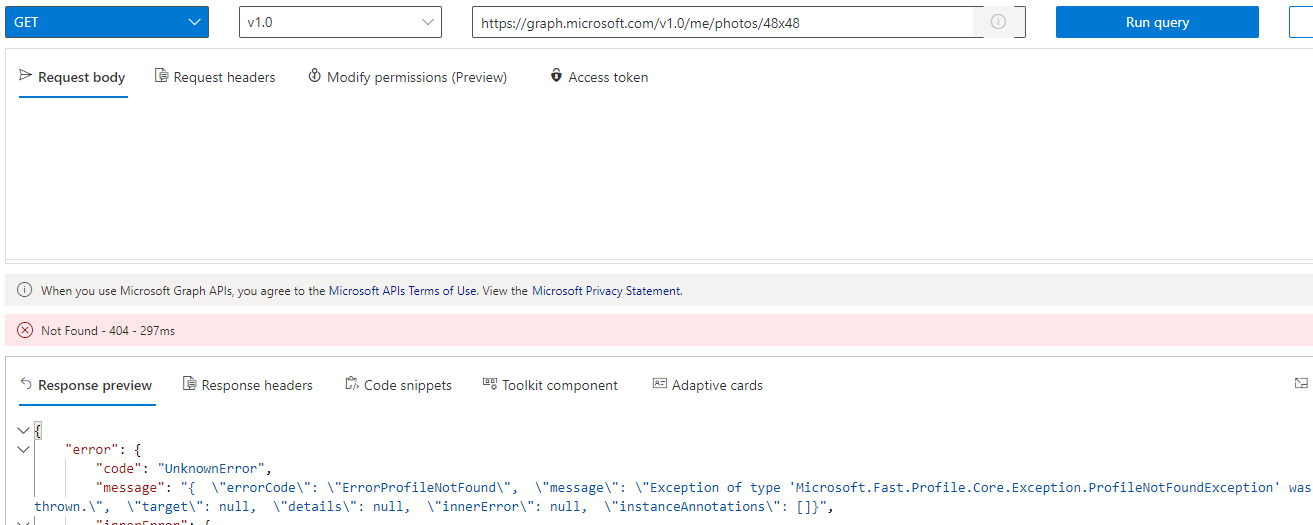Click the Modify permissions shield icon
Viewport: 1313px width, 525px height.
[x=315, y=76]
